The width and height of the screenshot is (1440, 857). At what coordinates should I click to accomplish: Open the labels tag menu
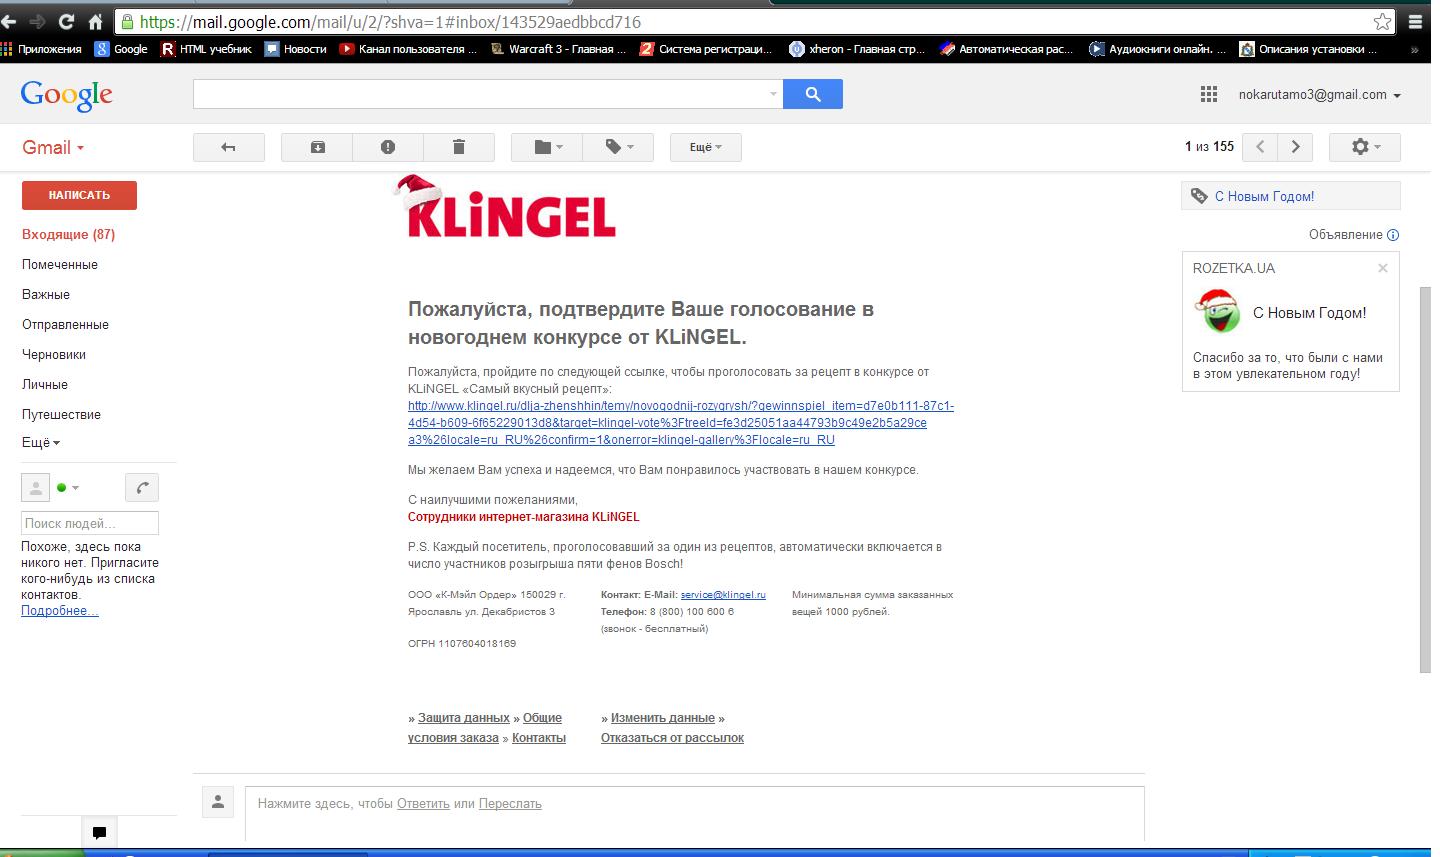pos(618,147)
